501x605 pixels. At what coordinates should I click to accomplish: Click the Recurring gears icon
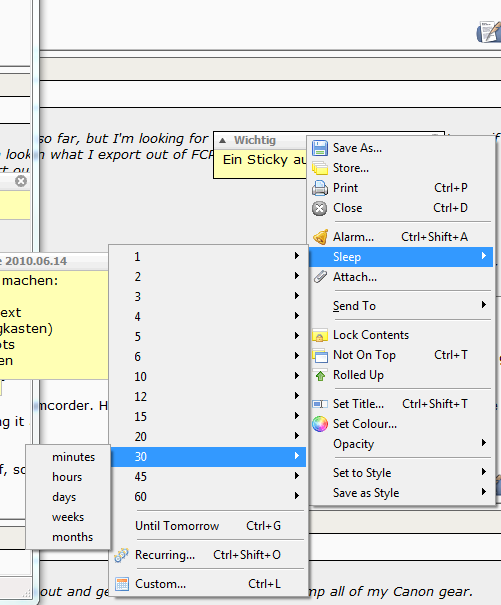[x=121, y=555]
